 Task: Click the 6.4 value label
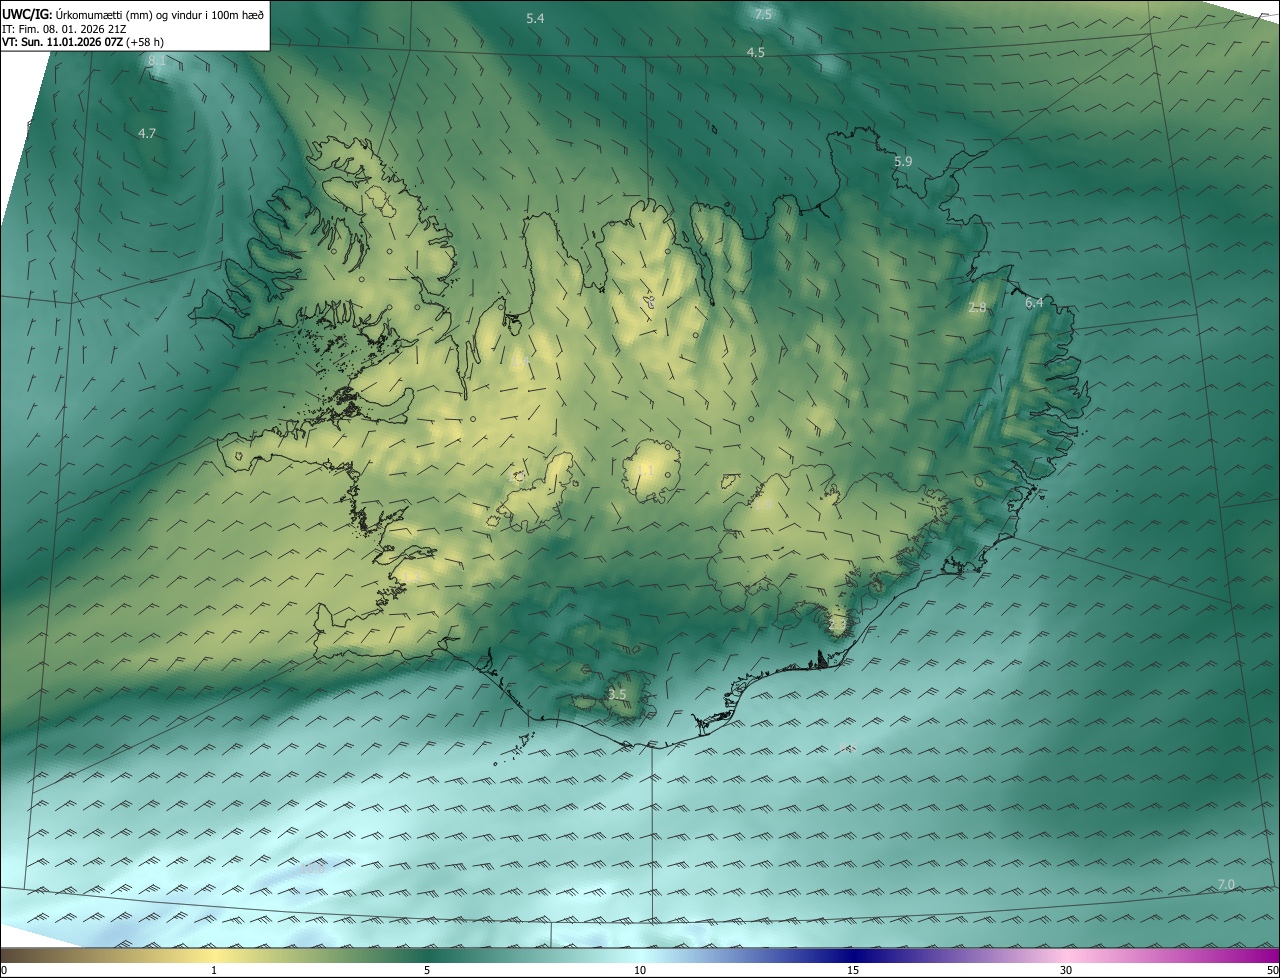[1034, 303]
